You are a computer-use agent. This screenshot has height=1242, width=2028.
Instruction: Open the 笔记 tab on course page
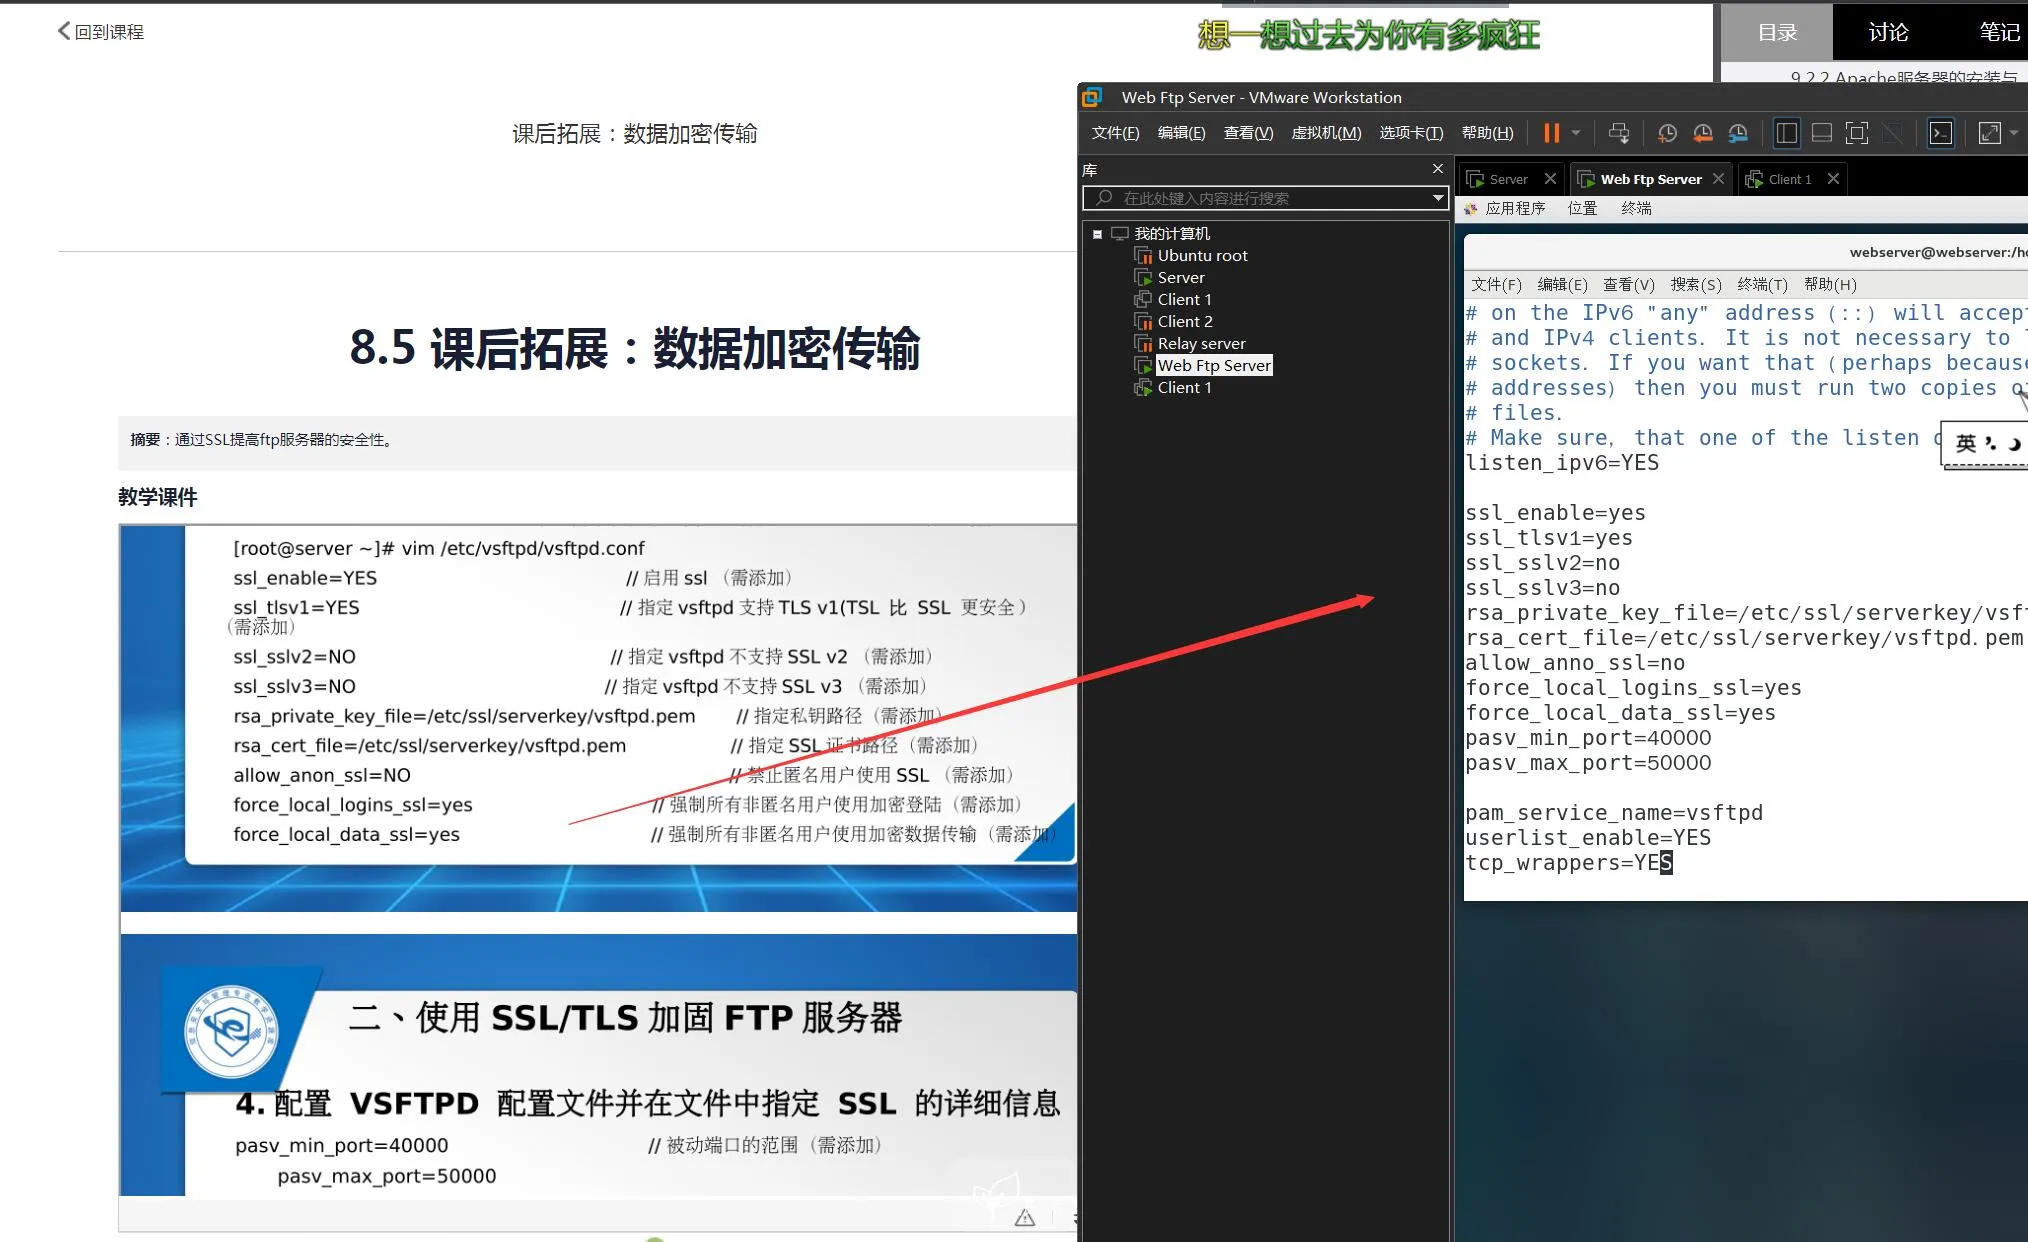pyautogui.click(x=1998, y=32)
